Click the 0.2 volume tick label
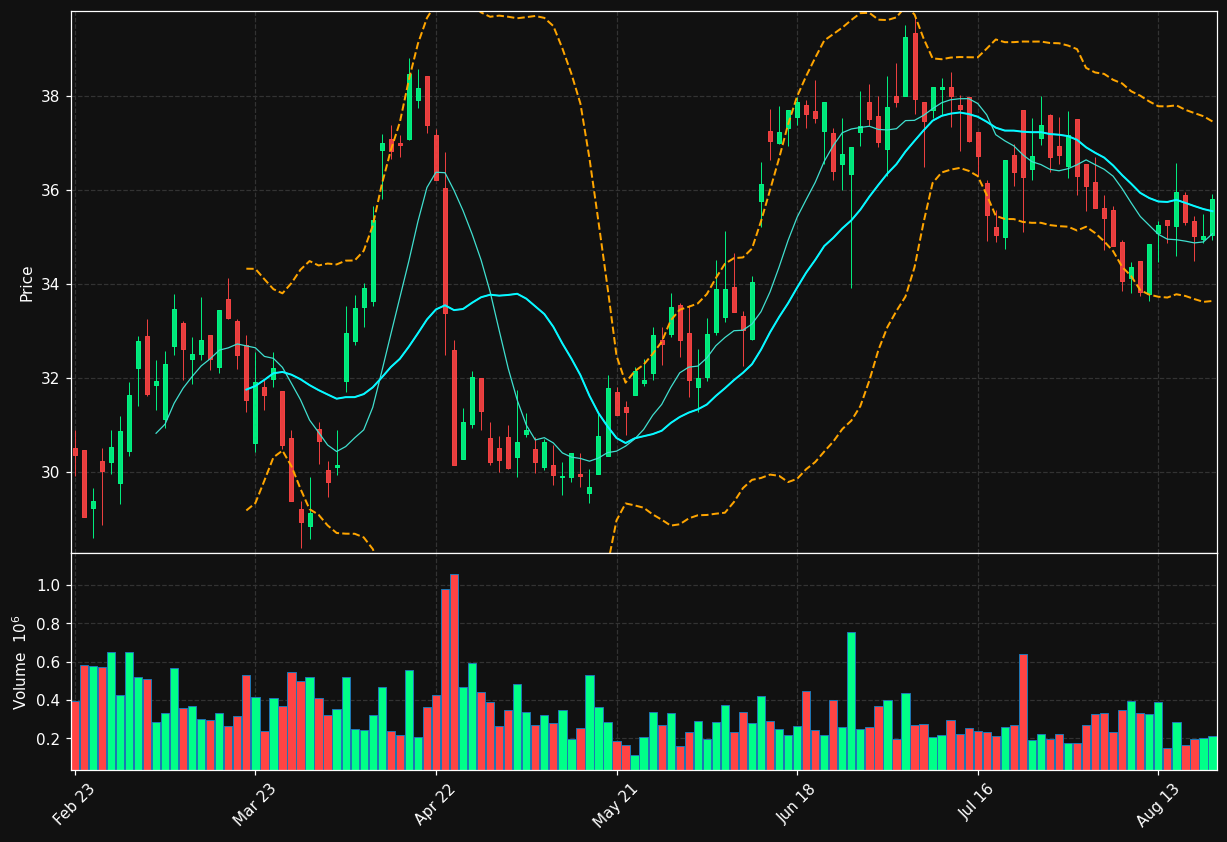1227x842 pixels. click(50, 739)
